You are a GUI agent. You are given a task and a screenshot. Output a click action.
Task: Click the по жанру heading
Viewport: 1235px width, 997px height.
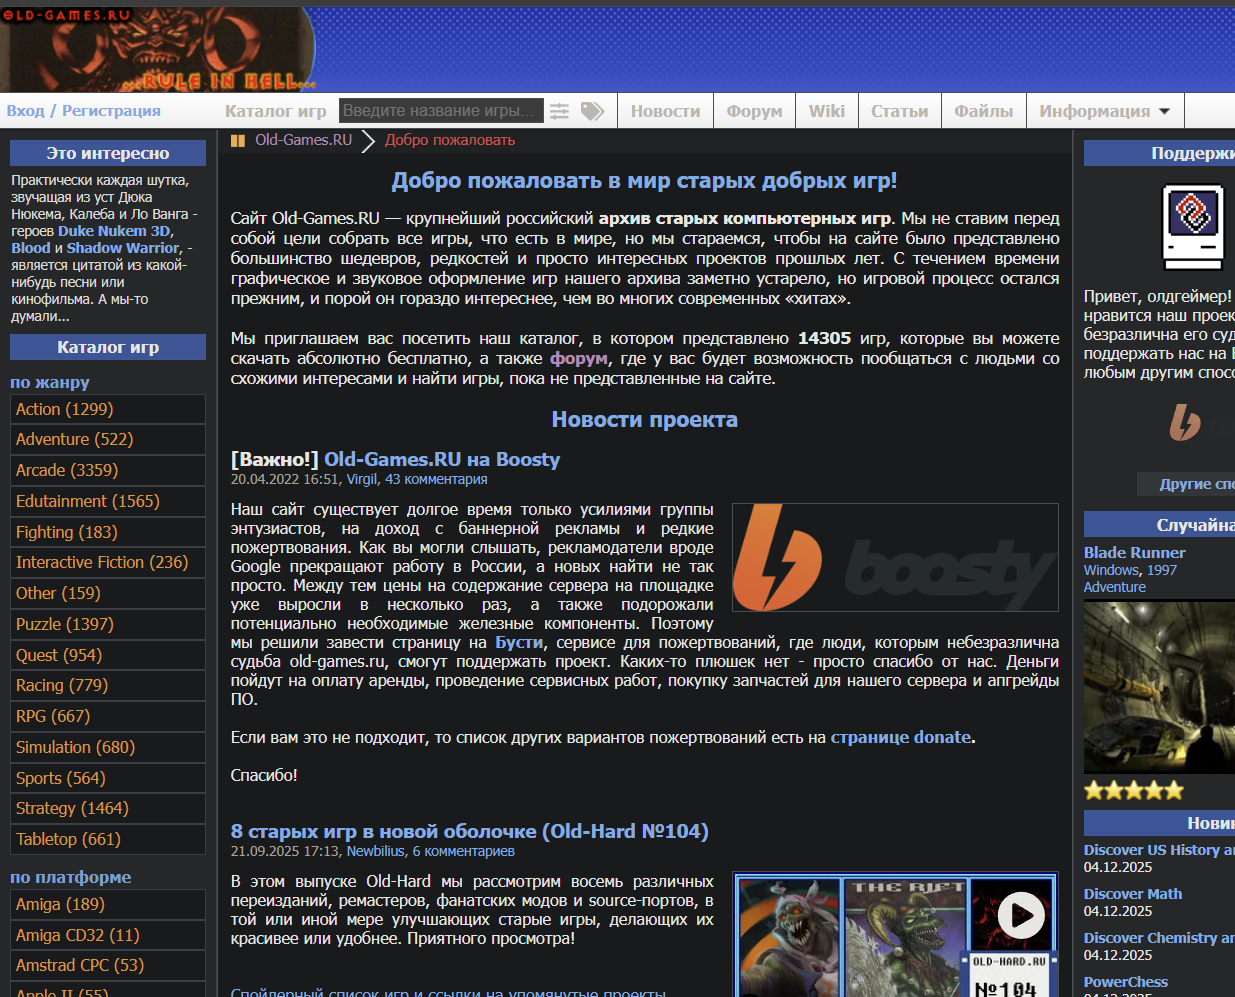coord(50,382)
